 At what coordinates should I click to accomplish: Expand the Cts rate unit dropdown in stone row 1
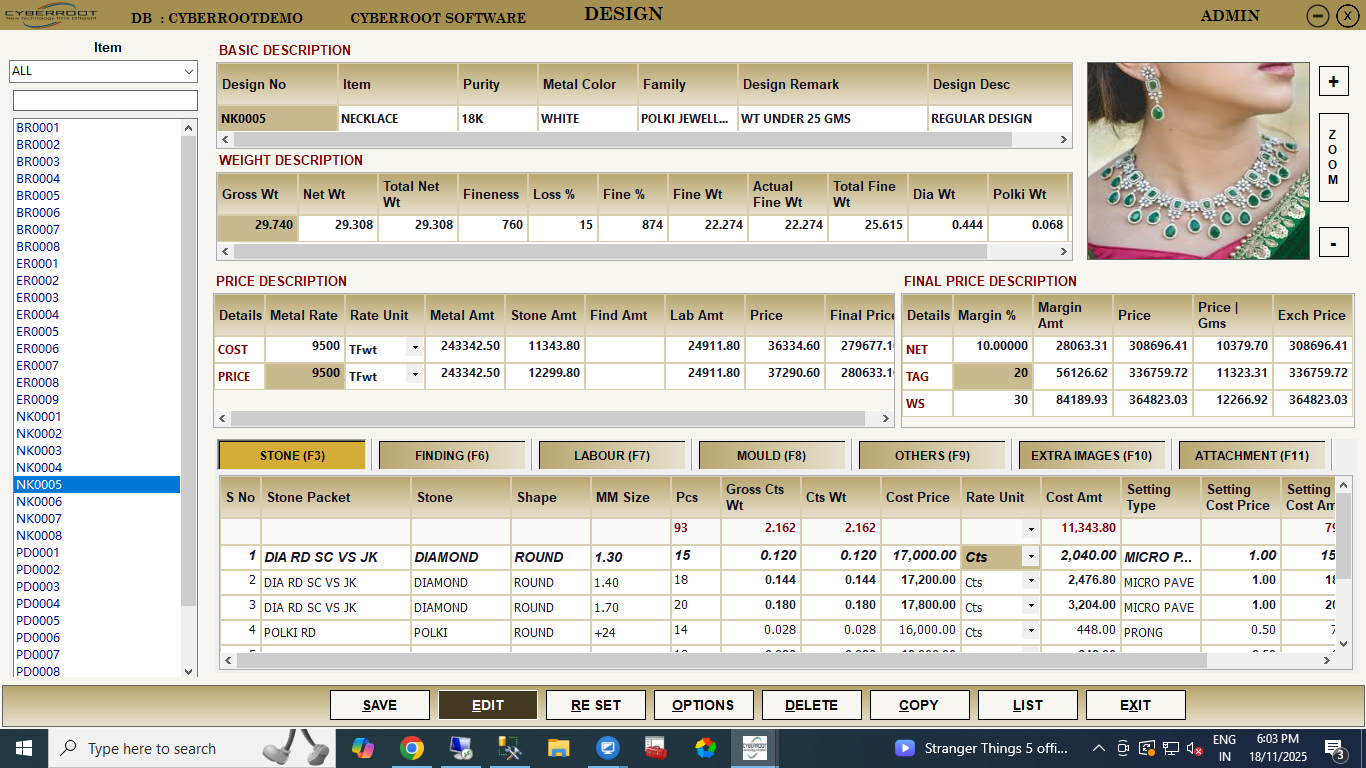point(1030,557)
